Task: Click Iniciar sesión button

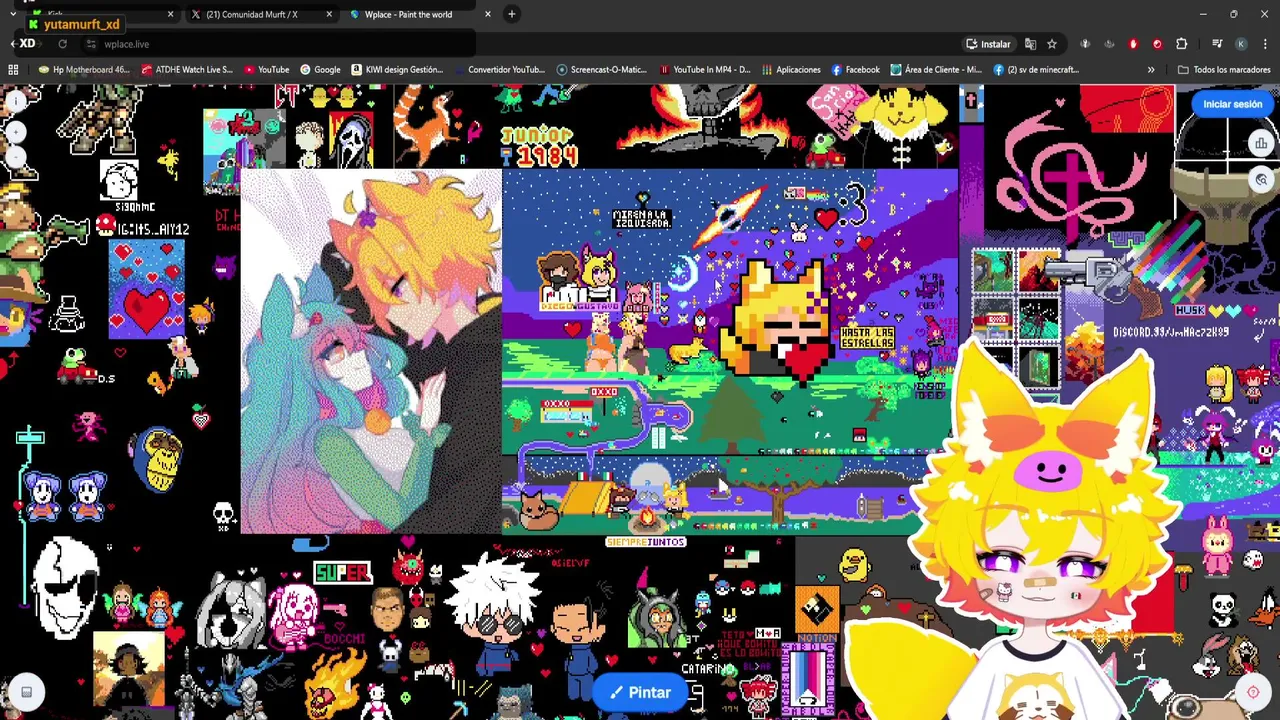Action: pos(1232,104)
